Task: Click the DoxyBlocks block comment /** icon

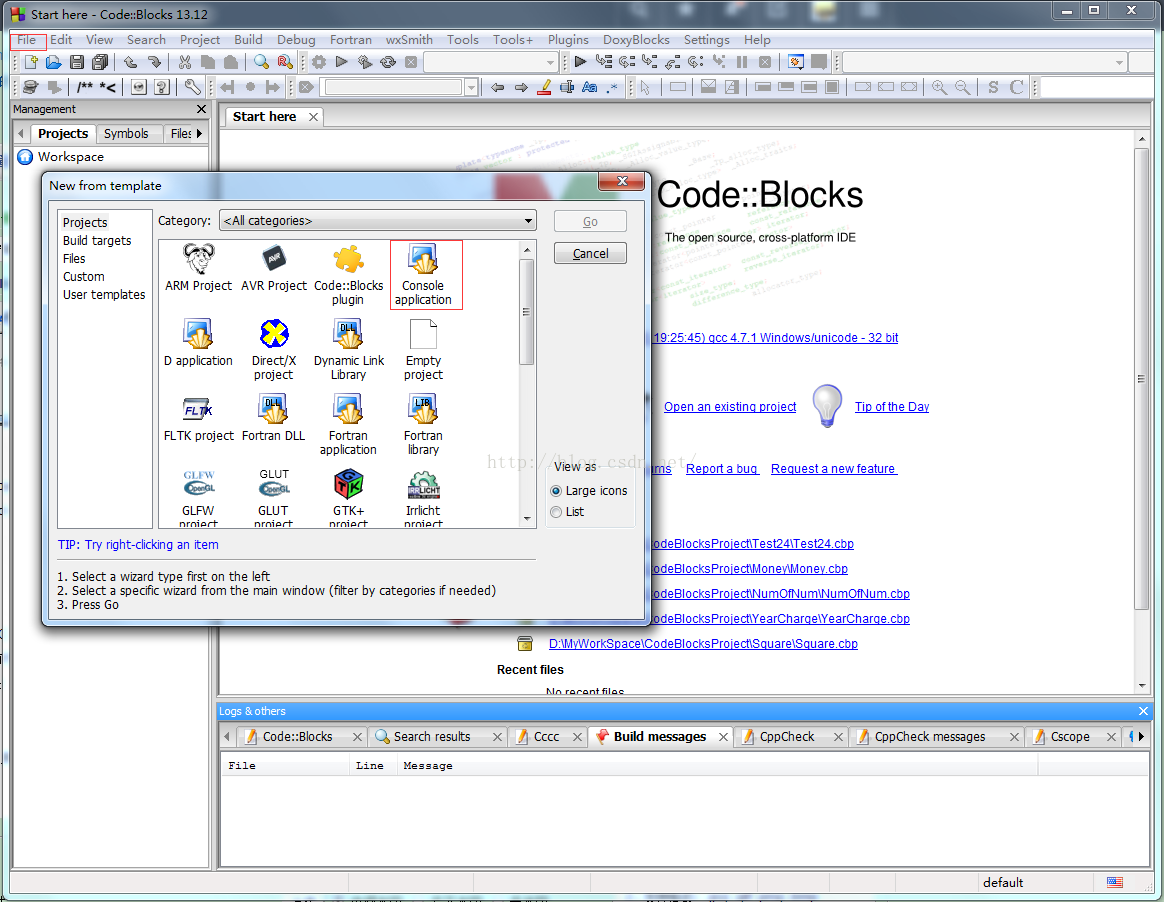Action: coord(85,88)
